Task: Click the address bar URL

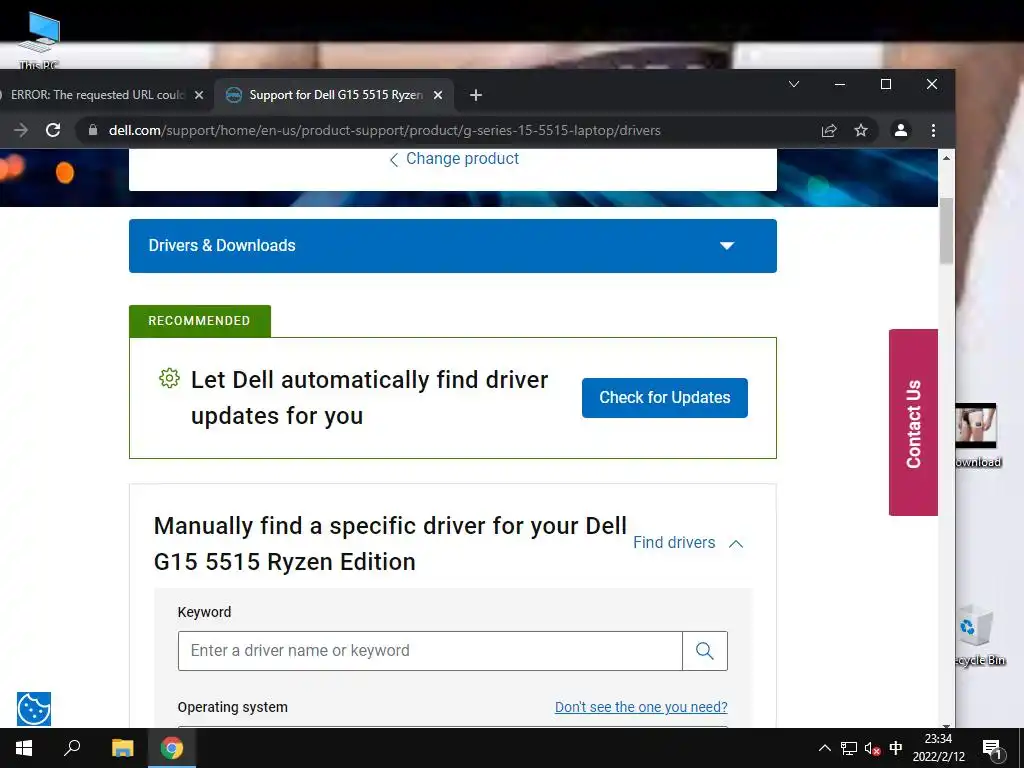Action: (385, 131)
